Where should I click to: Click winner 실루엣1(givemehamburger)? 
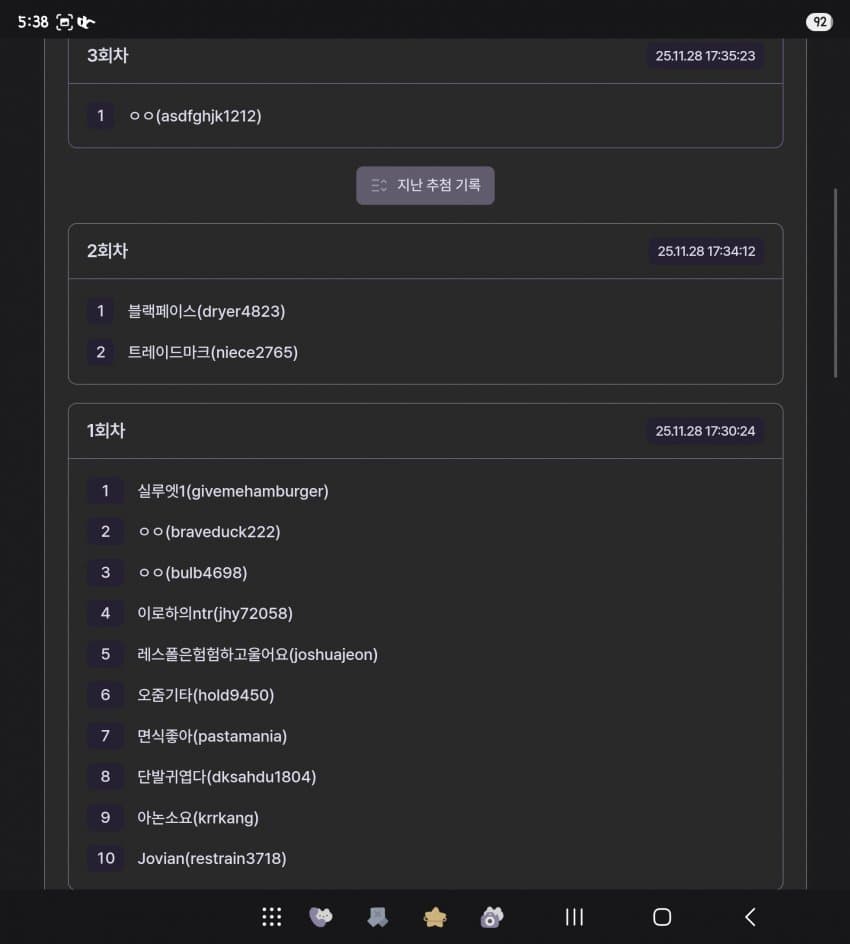point(233,491)
